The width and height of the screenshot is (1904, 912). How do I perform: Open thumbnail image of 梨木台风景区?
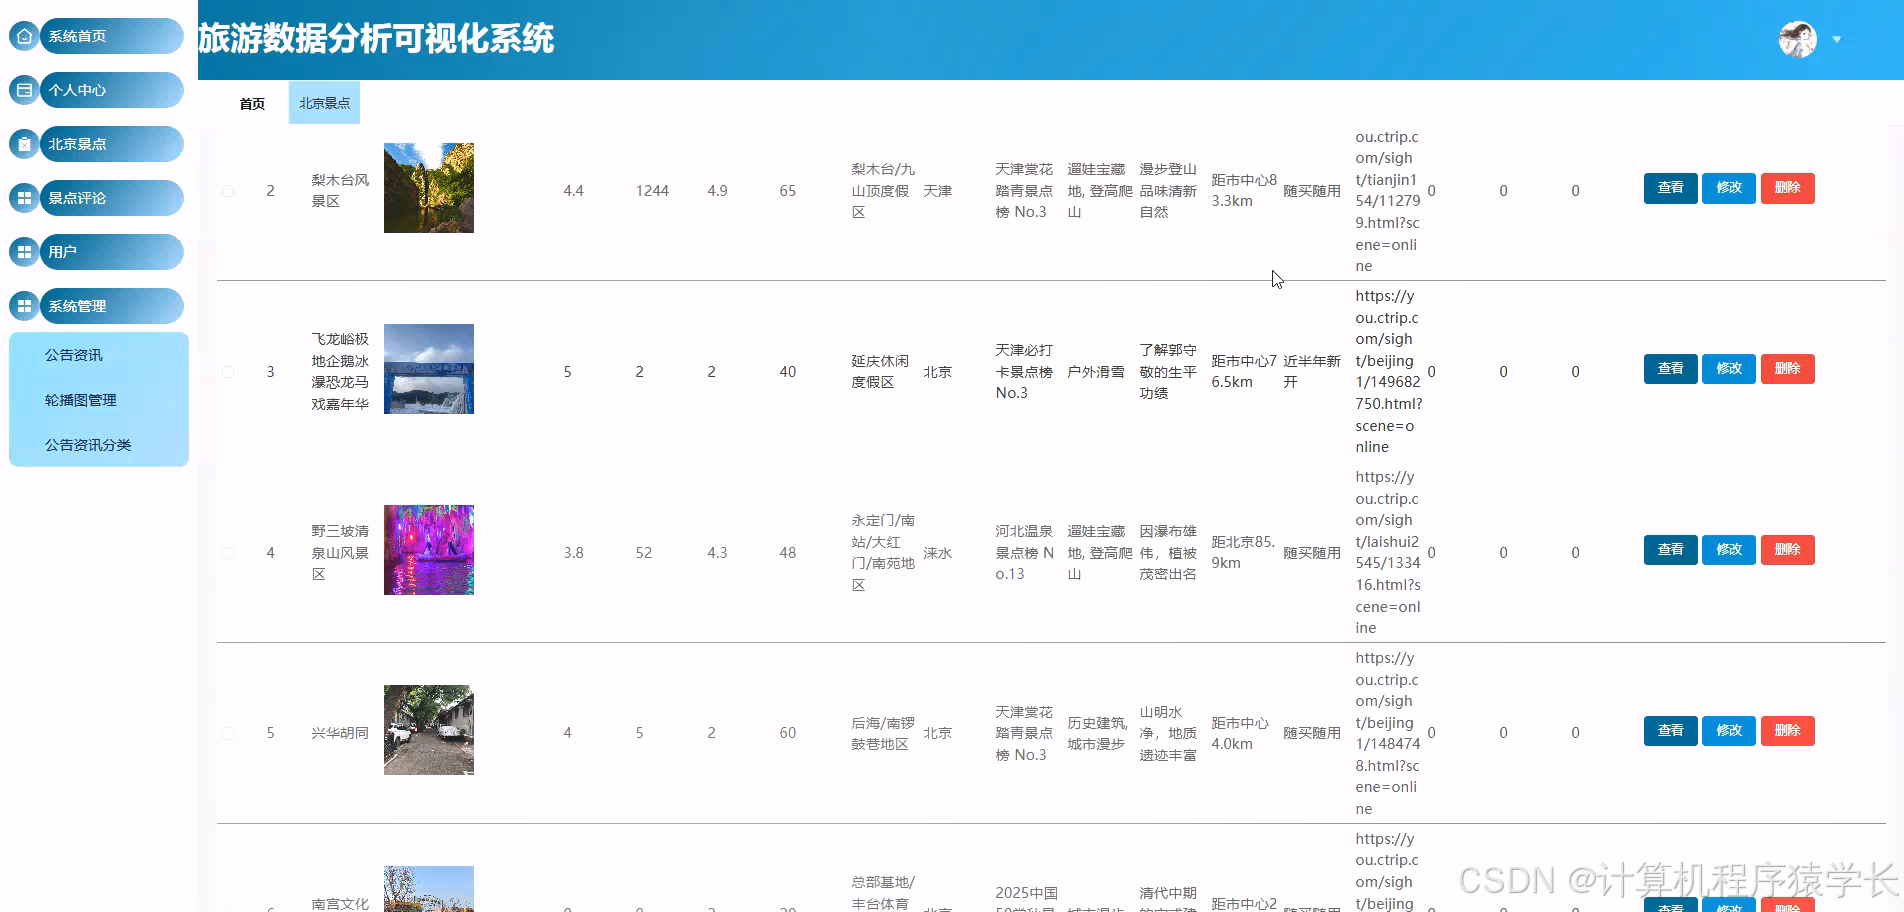(429, 188)
